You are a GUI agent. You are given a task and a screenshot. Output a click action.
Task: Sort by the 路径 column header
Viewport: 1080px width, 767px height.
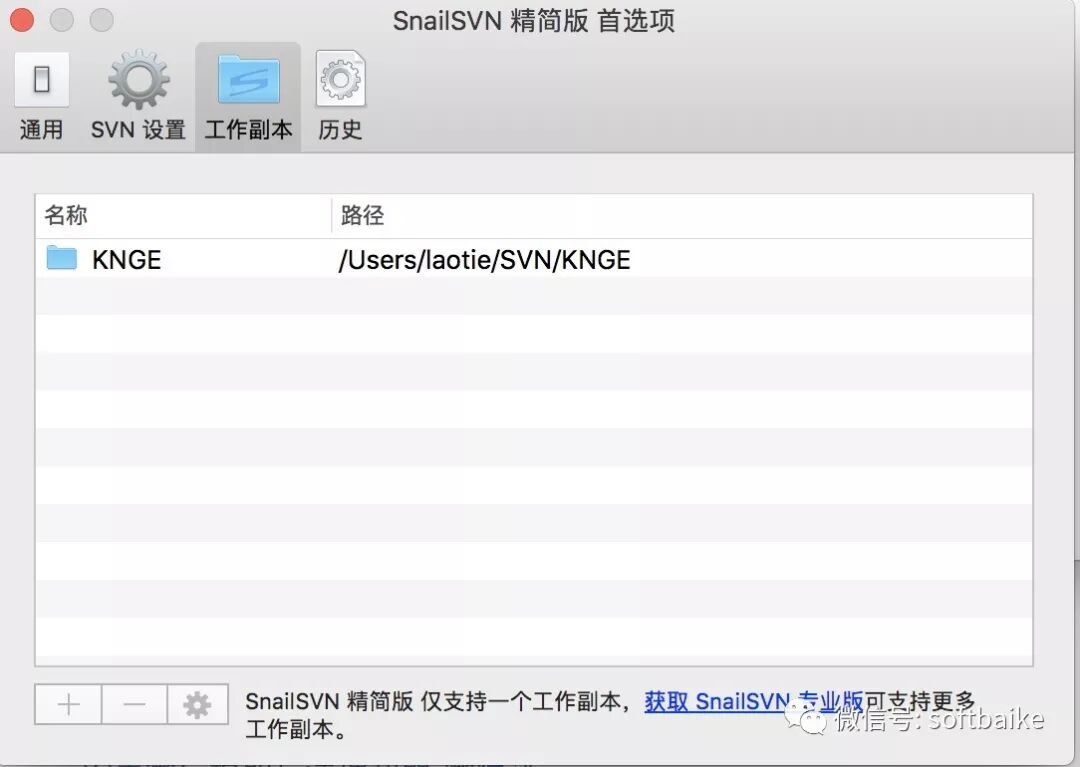[682, 216]
